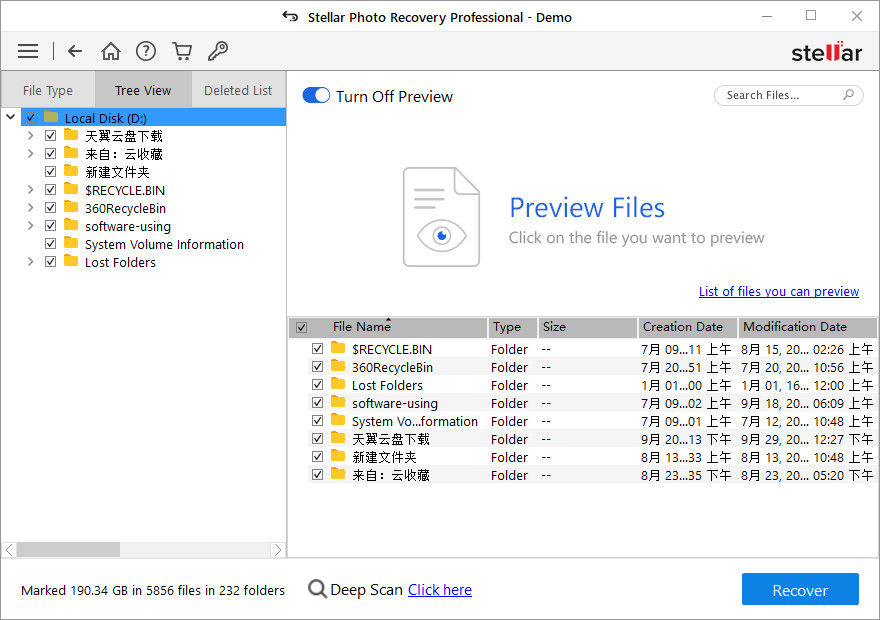Select the 新建文件夹 folder in tree
The image size is (880, 620).
click(x=117, y=172)
